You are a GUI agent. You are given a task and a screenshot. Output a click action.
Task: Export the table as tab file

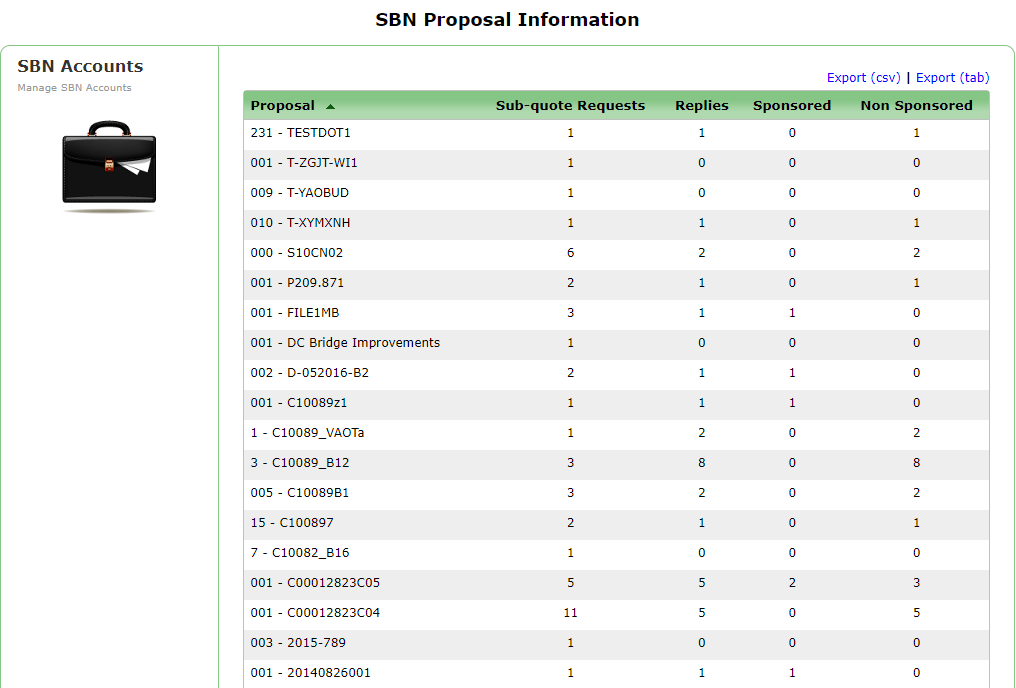coord(952,78)
